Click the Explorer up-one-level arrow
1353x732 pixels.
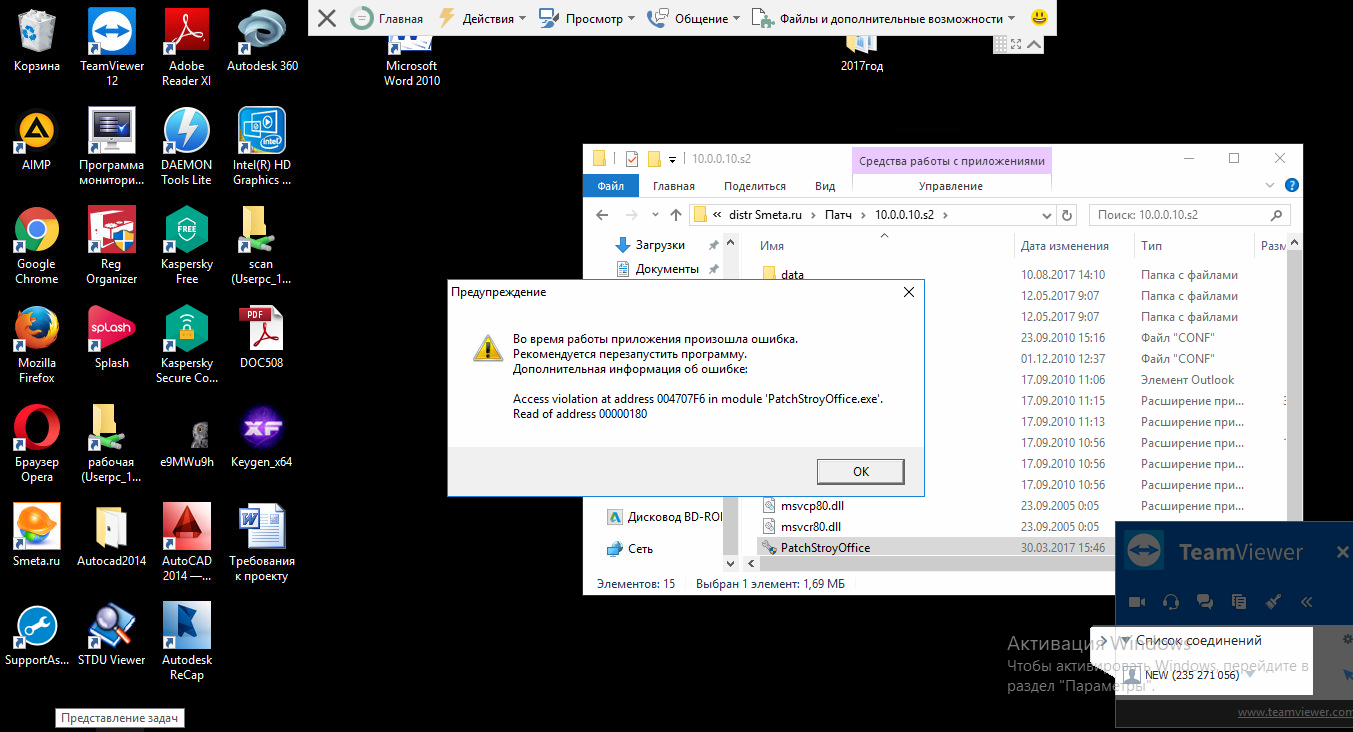677,215
